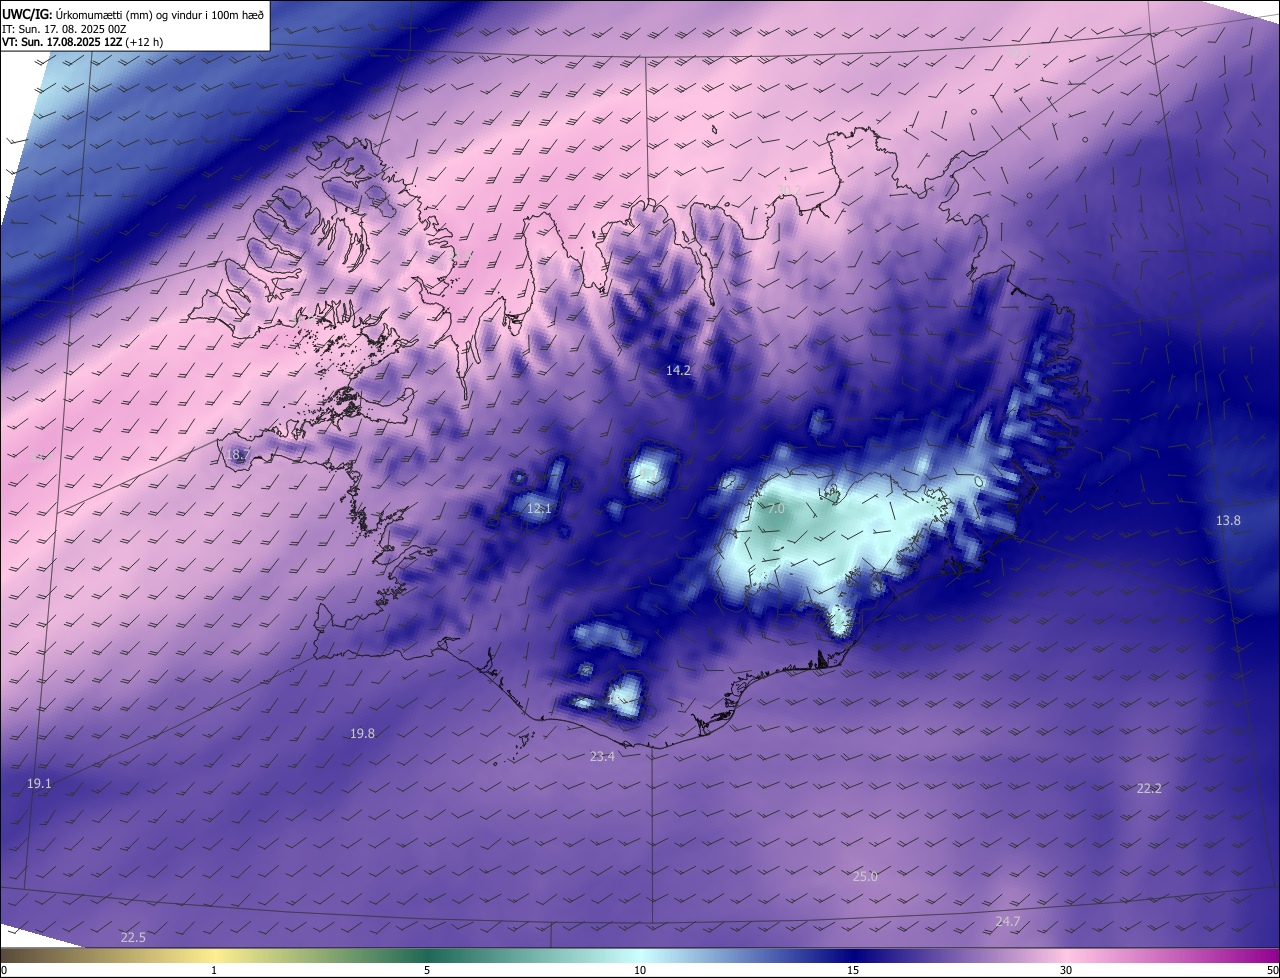Select the map value label 12.1
Image resolution: width=1280 pixels, height=978 pixels.
point(539,509)
